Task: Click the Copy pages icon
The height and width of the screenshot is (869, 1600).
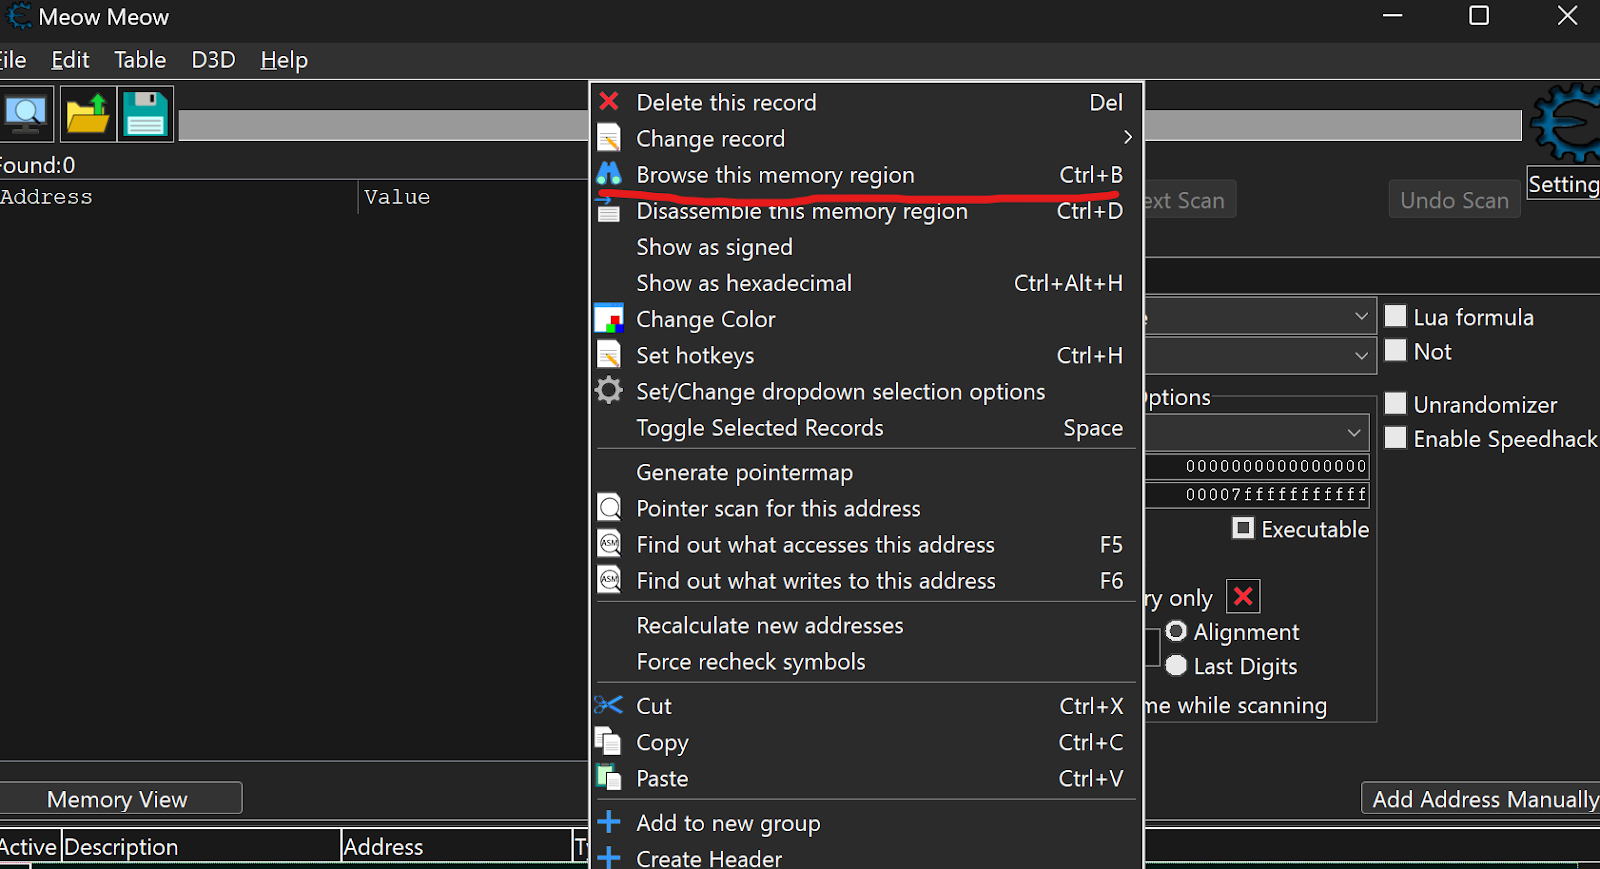Action: pos(608,741)
